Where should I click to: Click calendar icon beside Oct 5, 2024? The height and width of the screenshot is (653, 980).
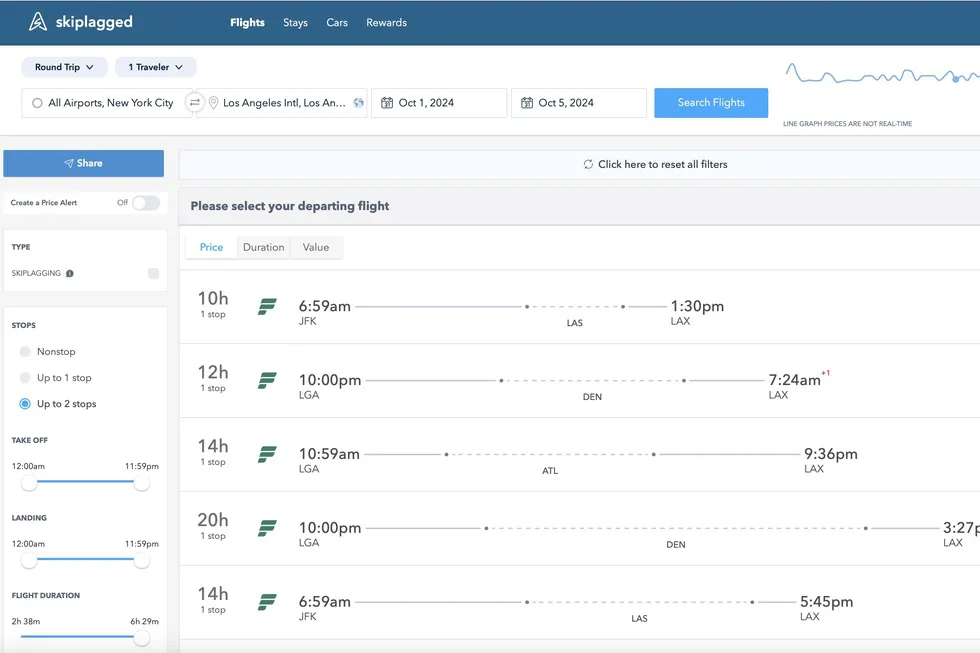(x=527, y=102)
